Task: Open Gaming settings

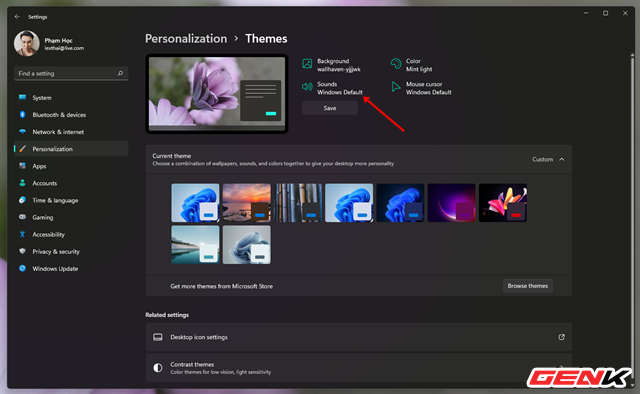Action: tap(71, 217)
